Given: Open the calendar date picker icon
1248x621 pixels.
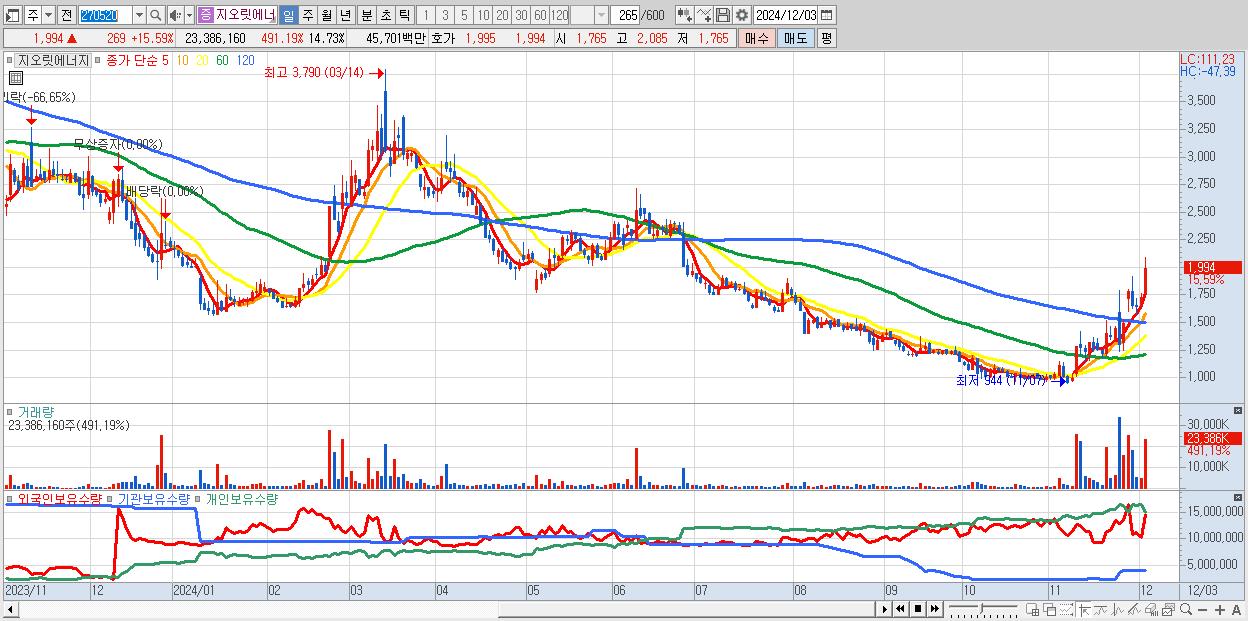Looking at the screenshot, I should pyautogui.click(x=826, y=15).
